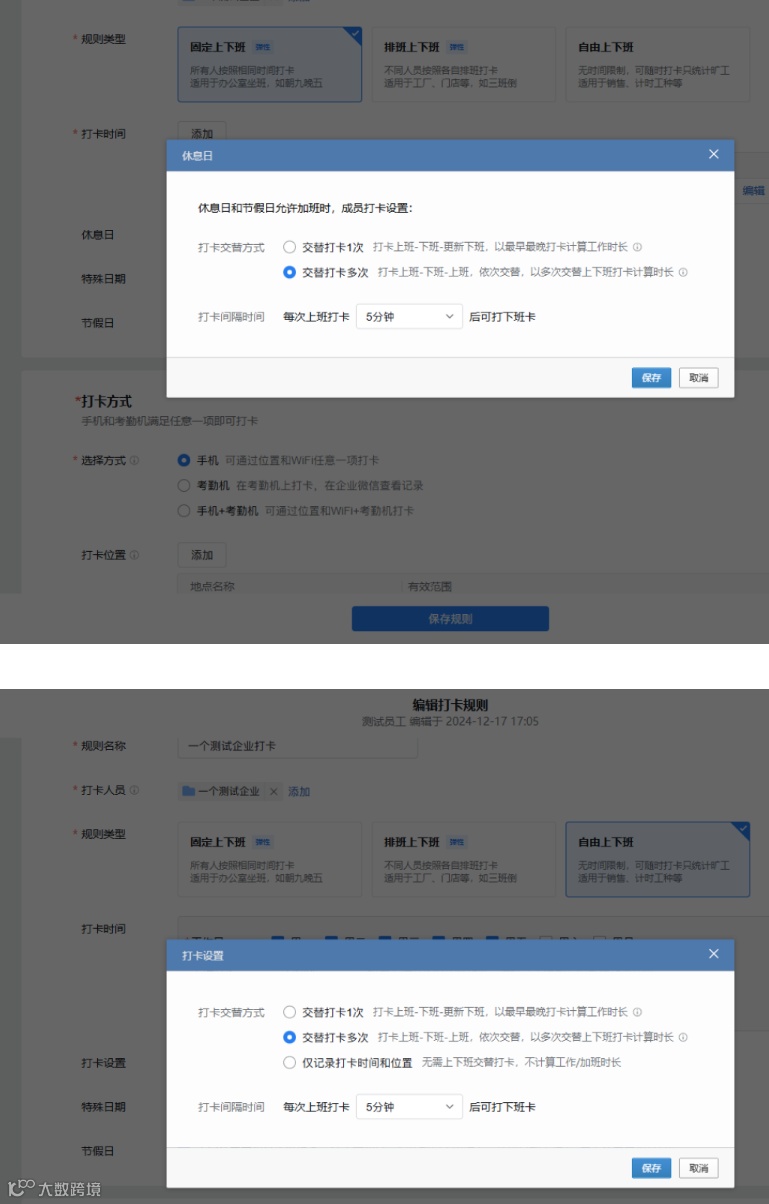Info icon after 交替打卡多次 description in 打卡设置 dialog

tap(683, 1038)
